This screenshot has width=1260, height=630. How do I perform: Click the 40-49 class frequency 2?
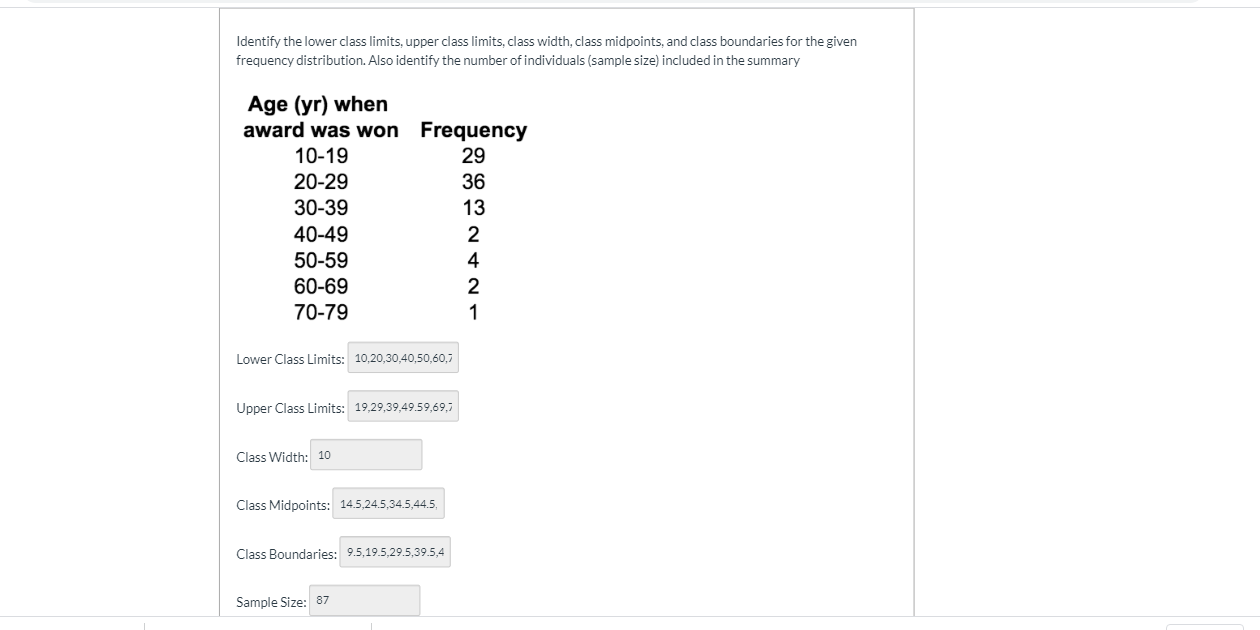click(472, 233)
